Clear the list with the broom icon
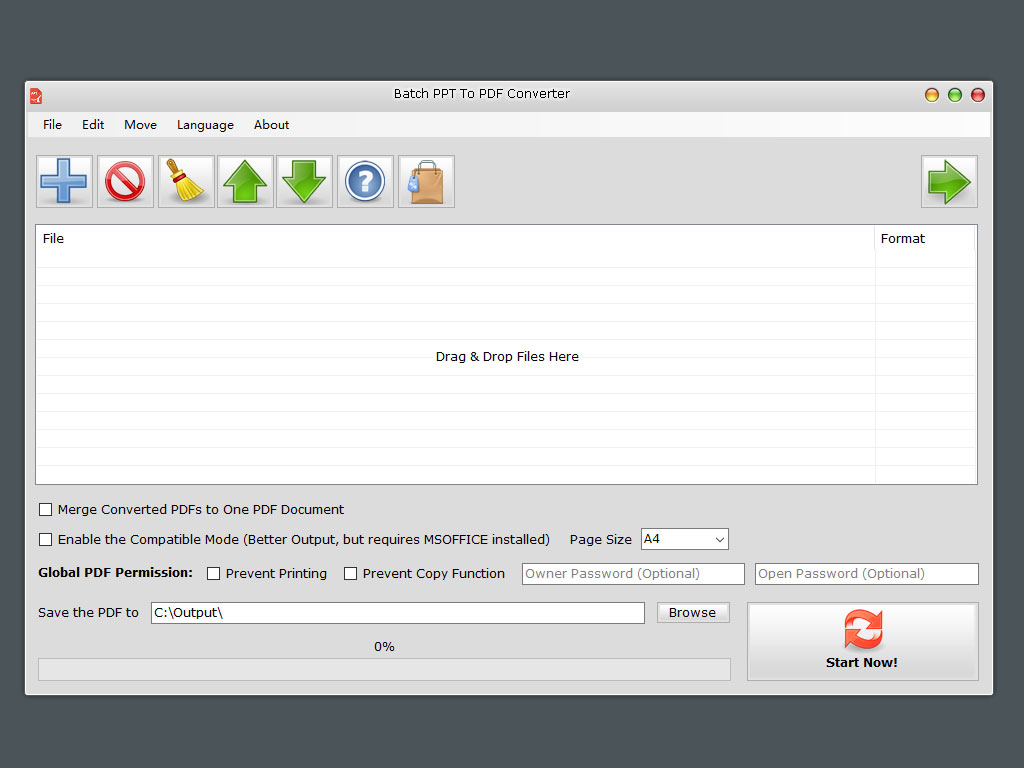1024x768 pixels. coord(186,182)
